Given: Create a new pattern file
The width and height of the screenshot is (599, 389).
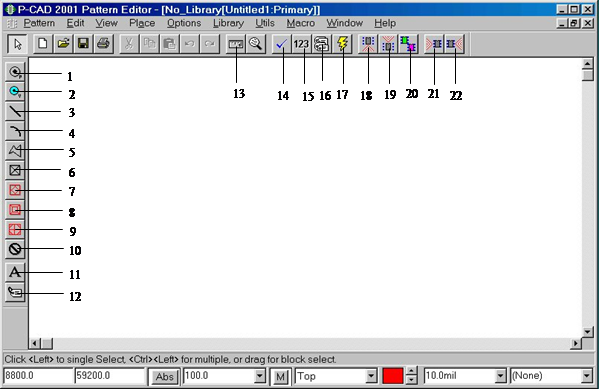Looking at the screenshot, I should point(43,44).
